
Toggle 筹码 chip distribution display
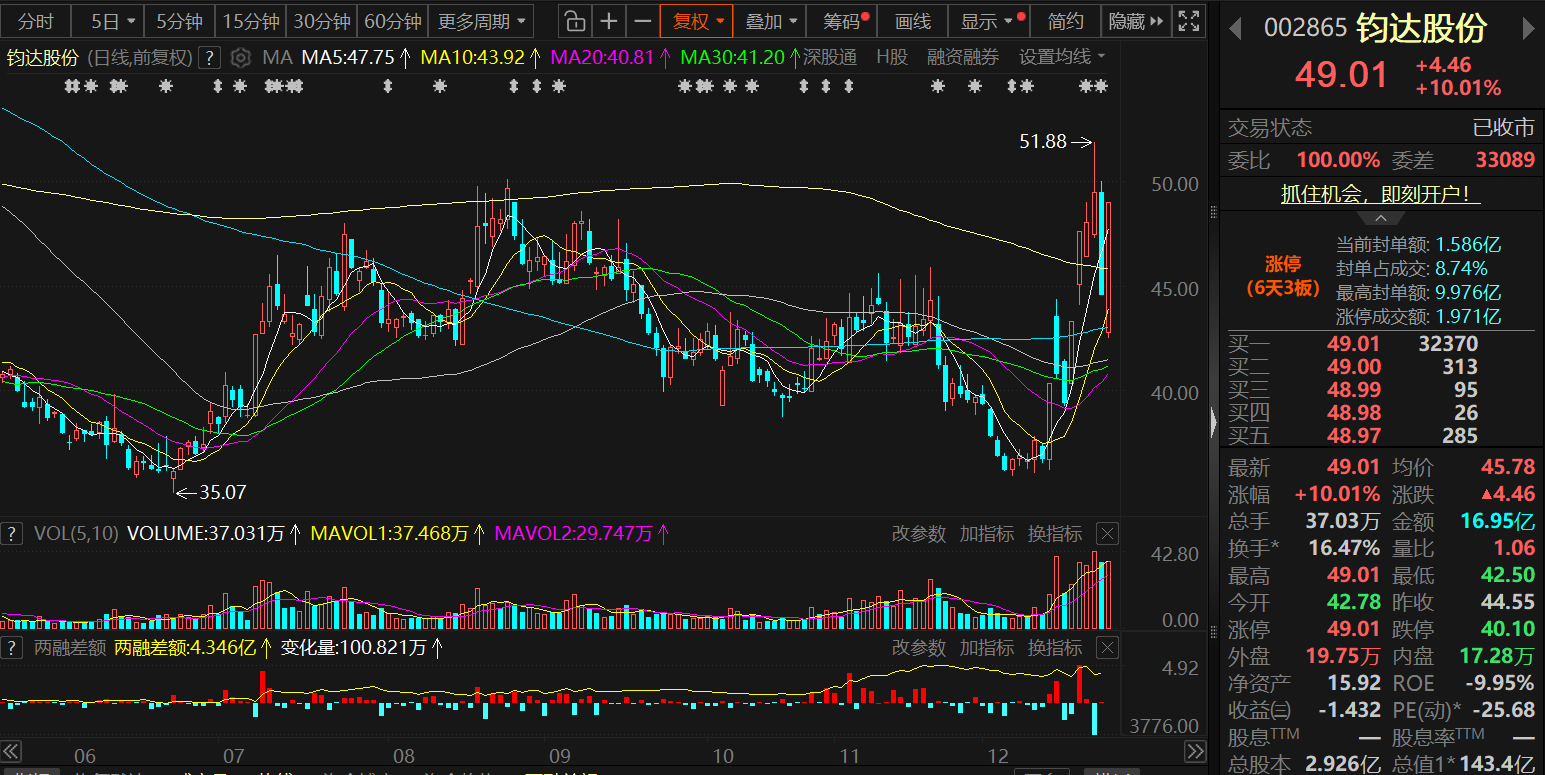[845, 21]
